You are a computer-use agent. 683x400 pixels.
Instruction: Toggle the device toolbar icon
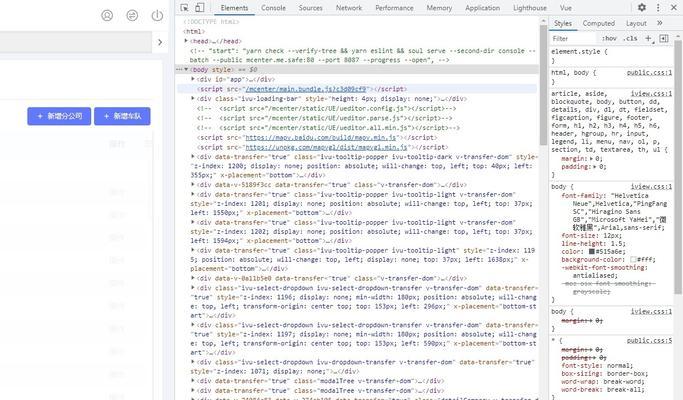point(199,7)
